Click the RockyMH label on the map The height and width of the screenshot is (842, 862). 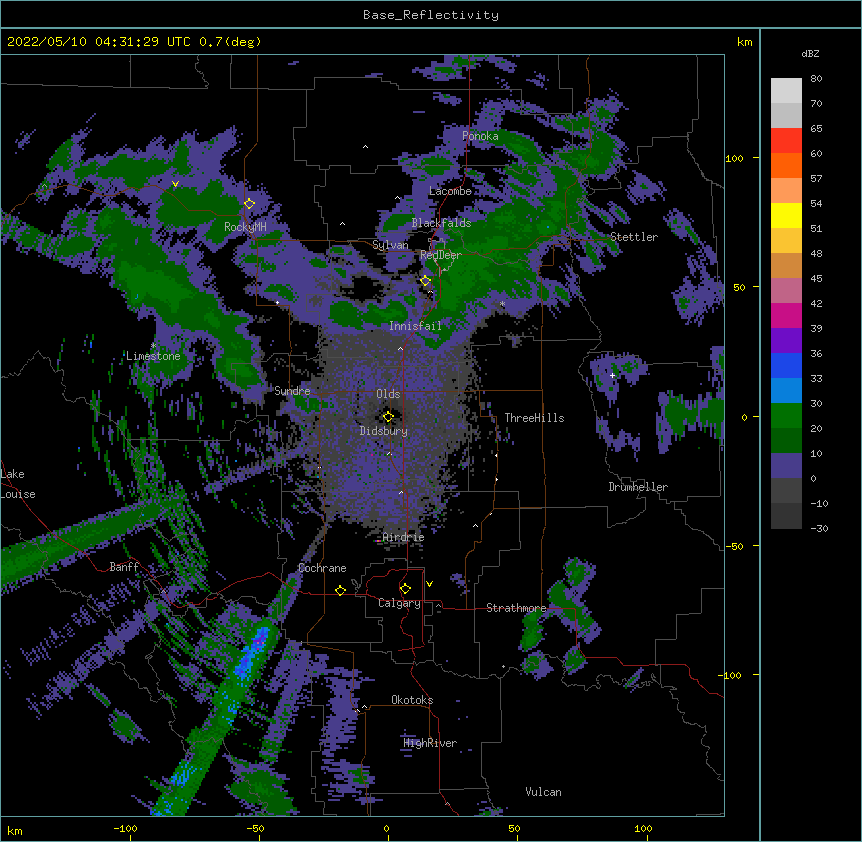(x=245, y=227)
